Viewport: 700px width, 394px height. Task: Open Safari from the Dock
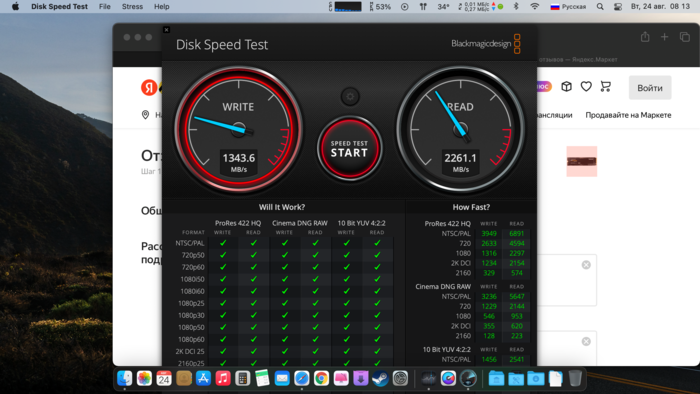point(301,378)
